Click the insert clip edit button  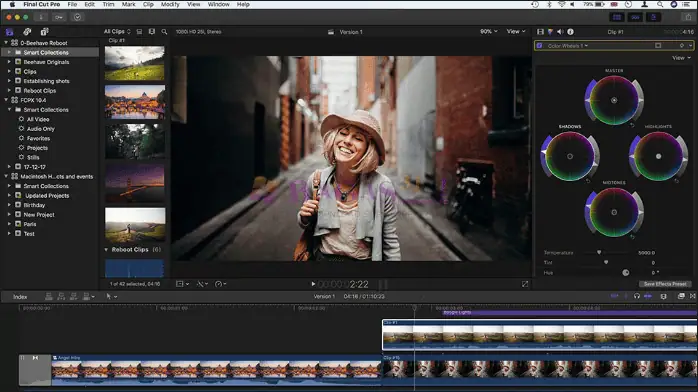pyautogui.click(x=61, y=296)
